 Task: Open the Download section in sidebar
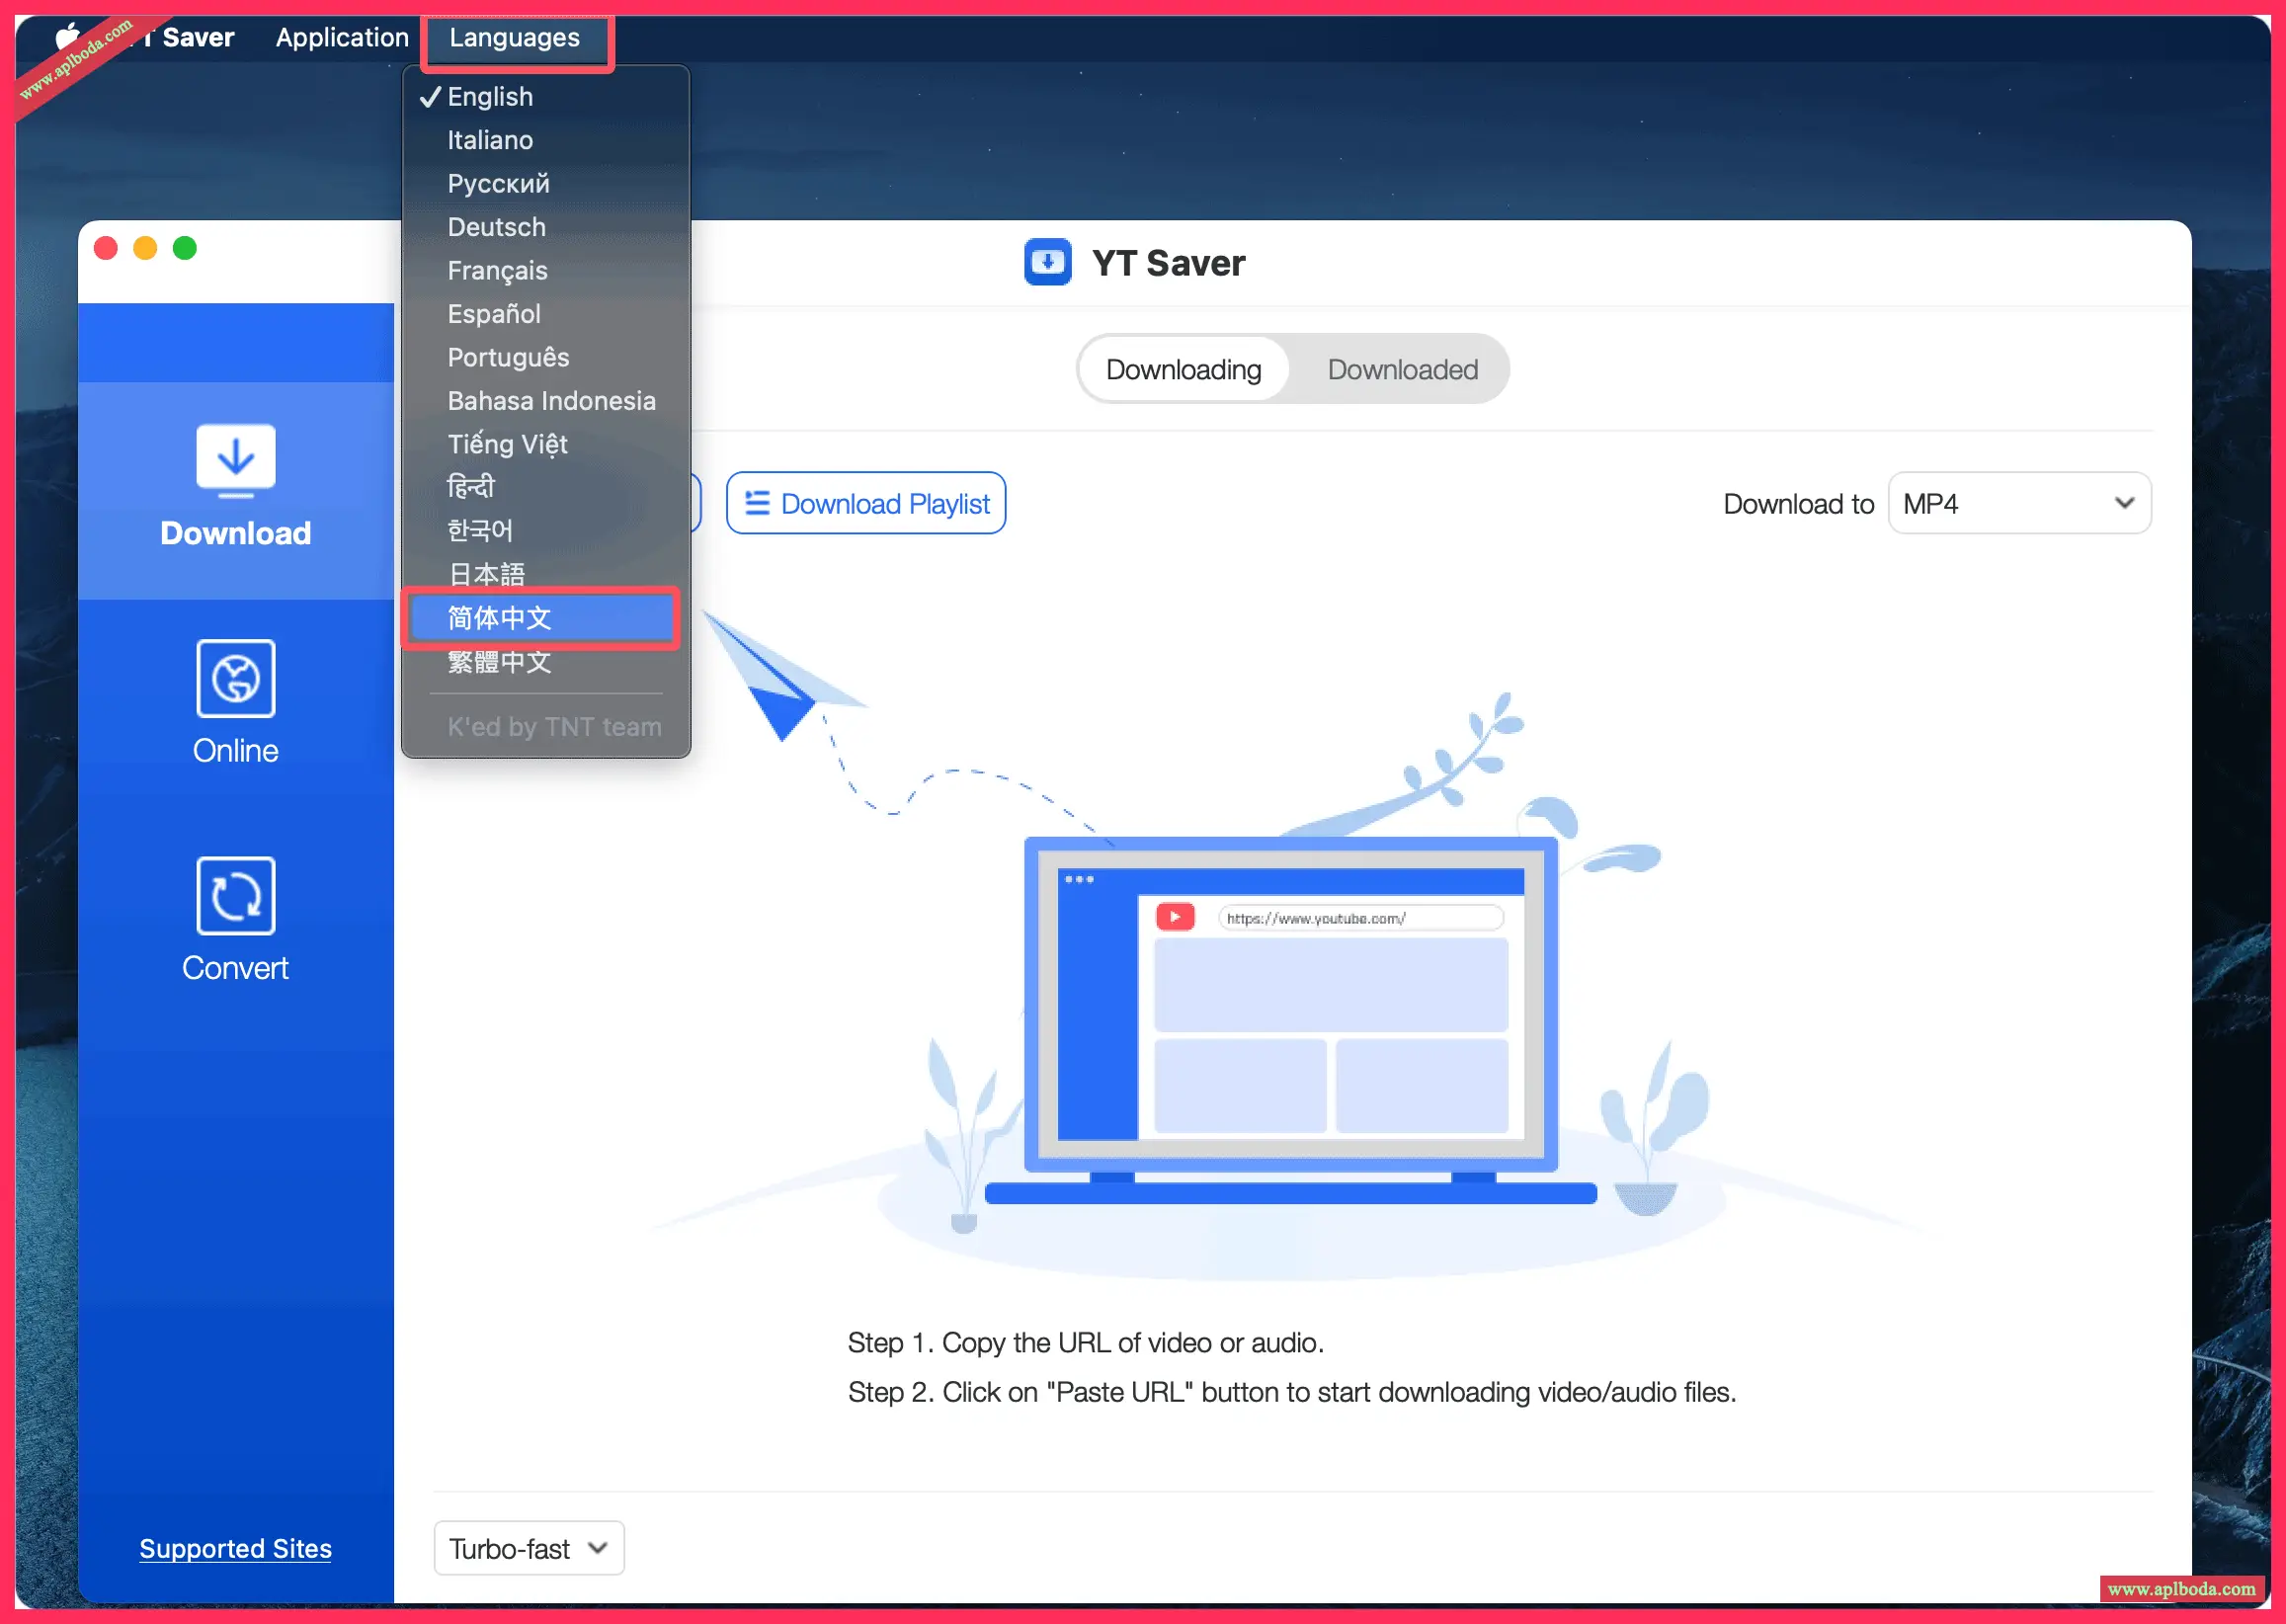(x=236, y=489)
